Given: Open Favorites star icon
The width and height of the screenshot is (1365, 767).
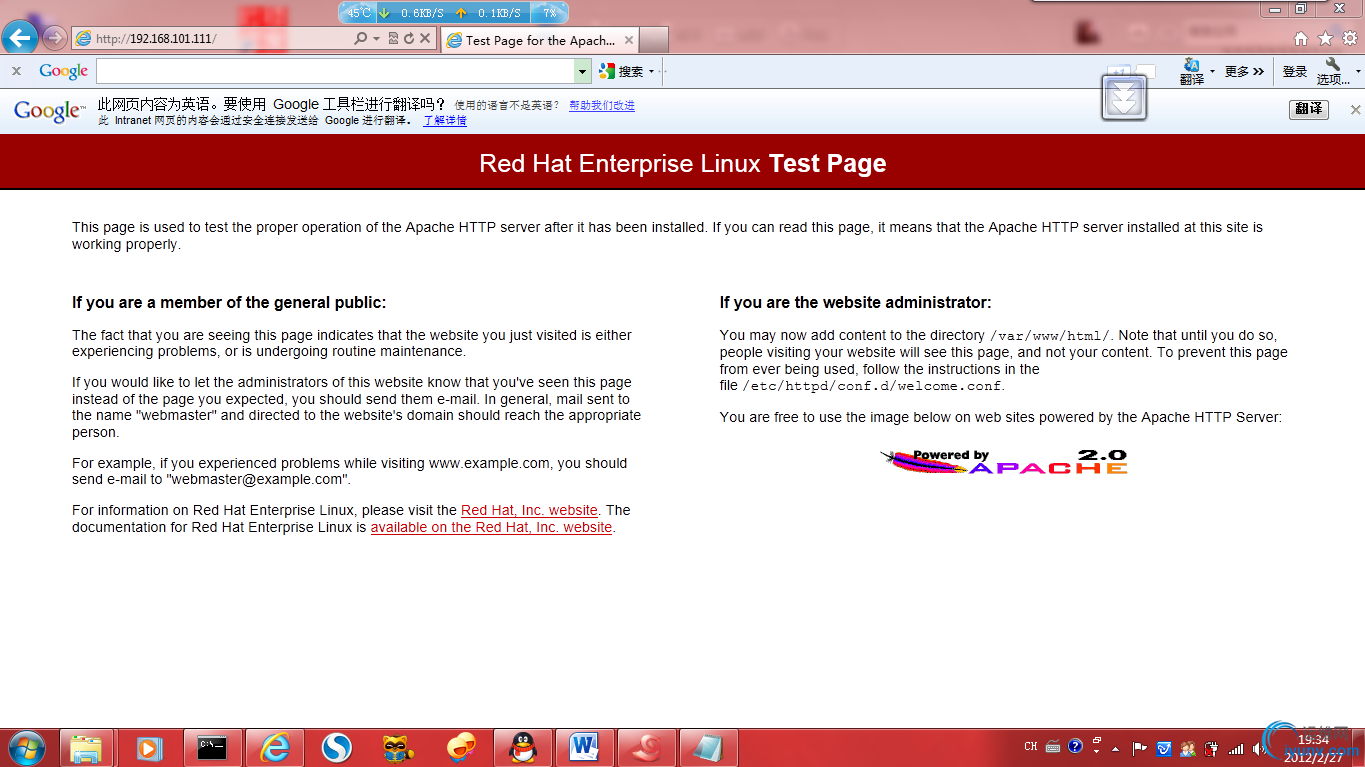Looking at the screenshot, I should [x=1325, y=38].
